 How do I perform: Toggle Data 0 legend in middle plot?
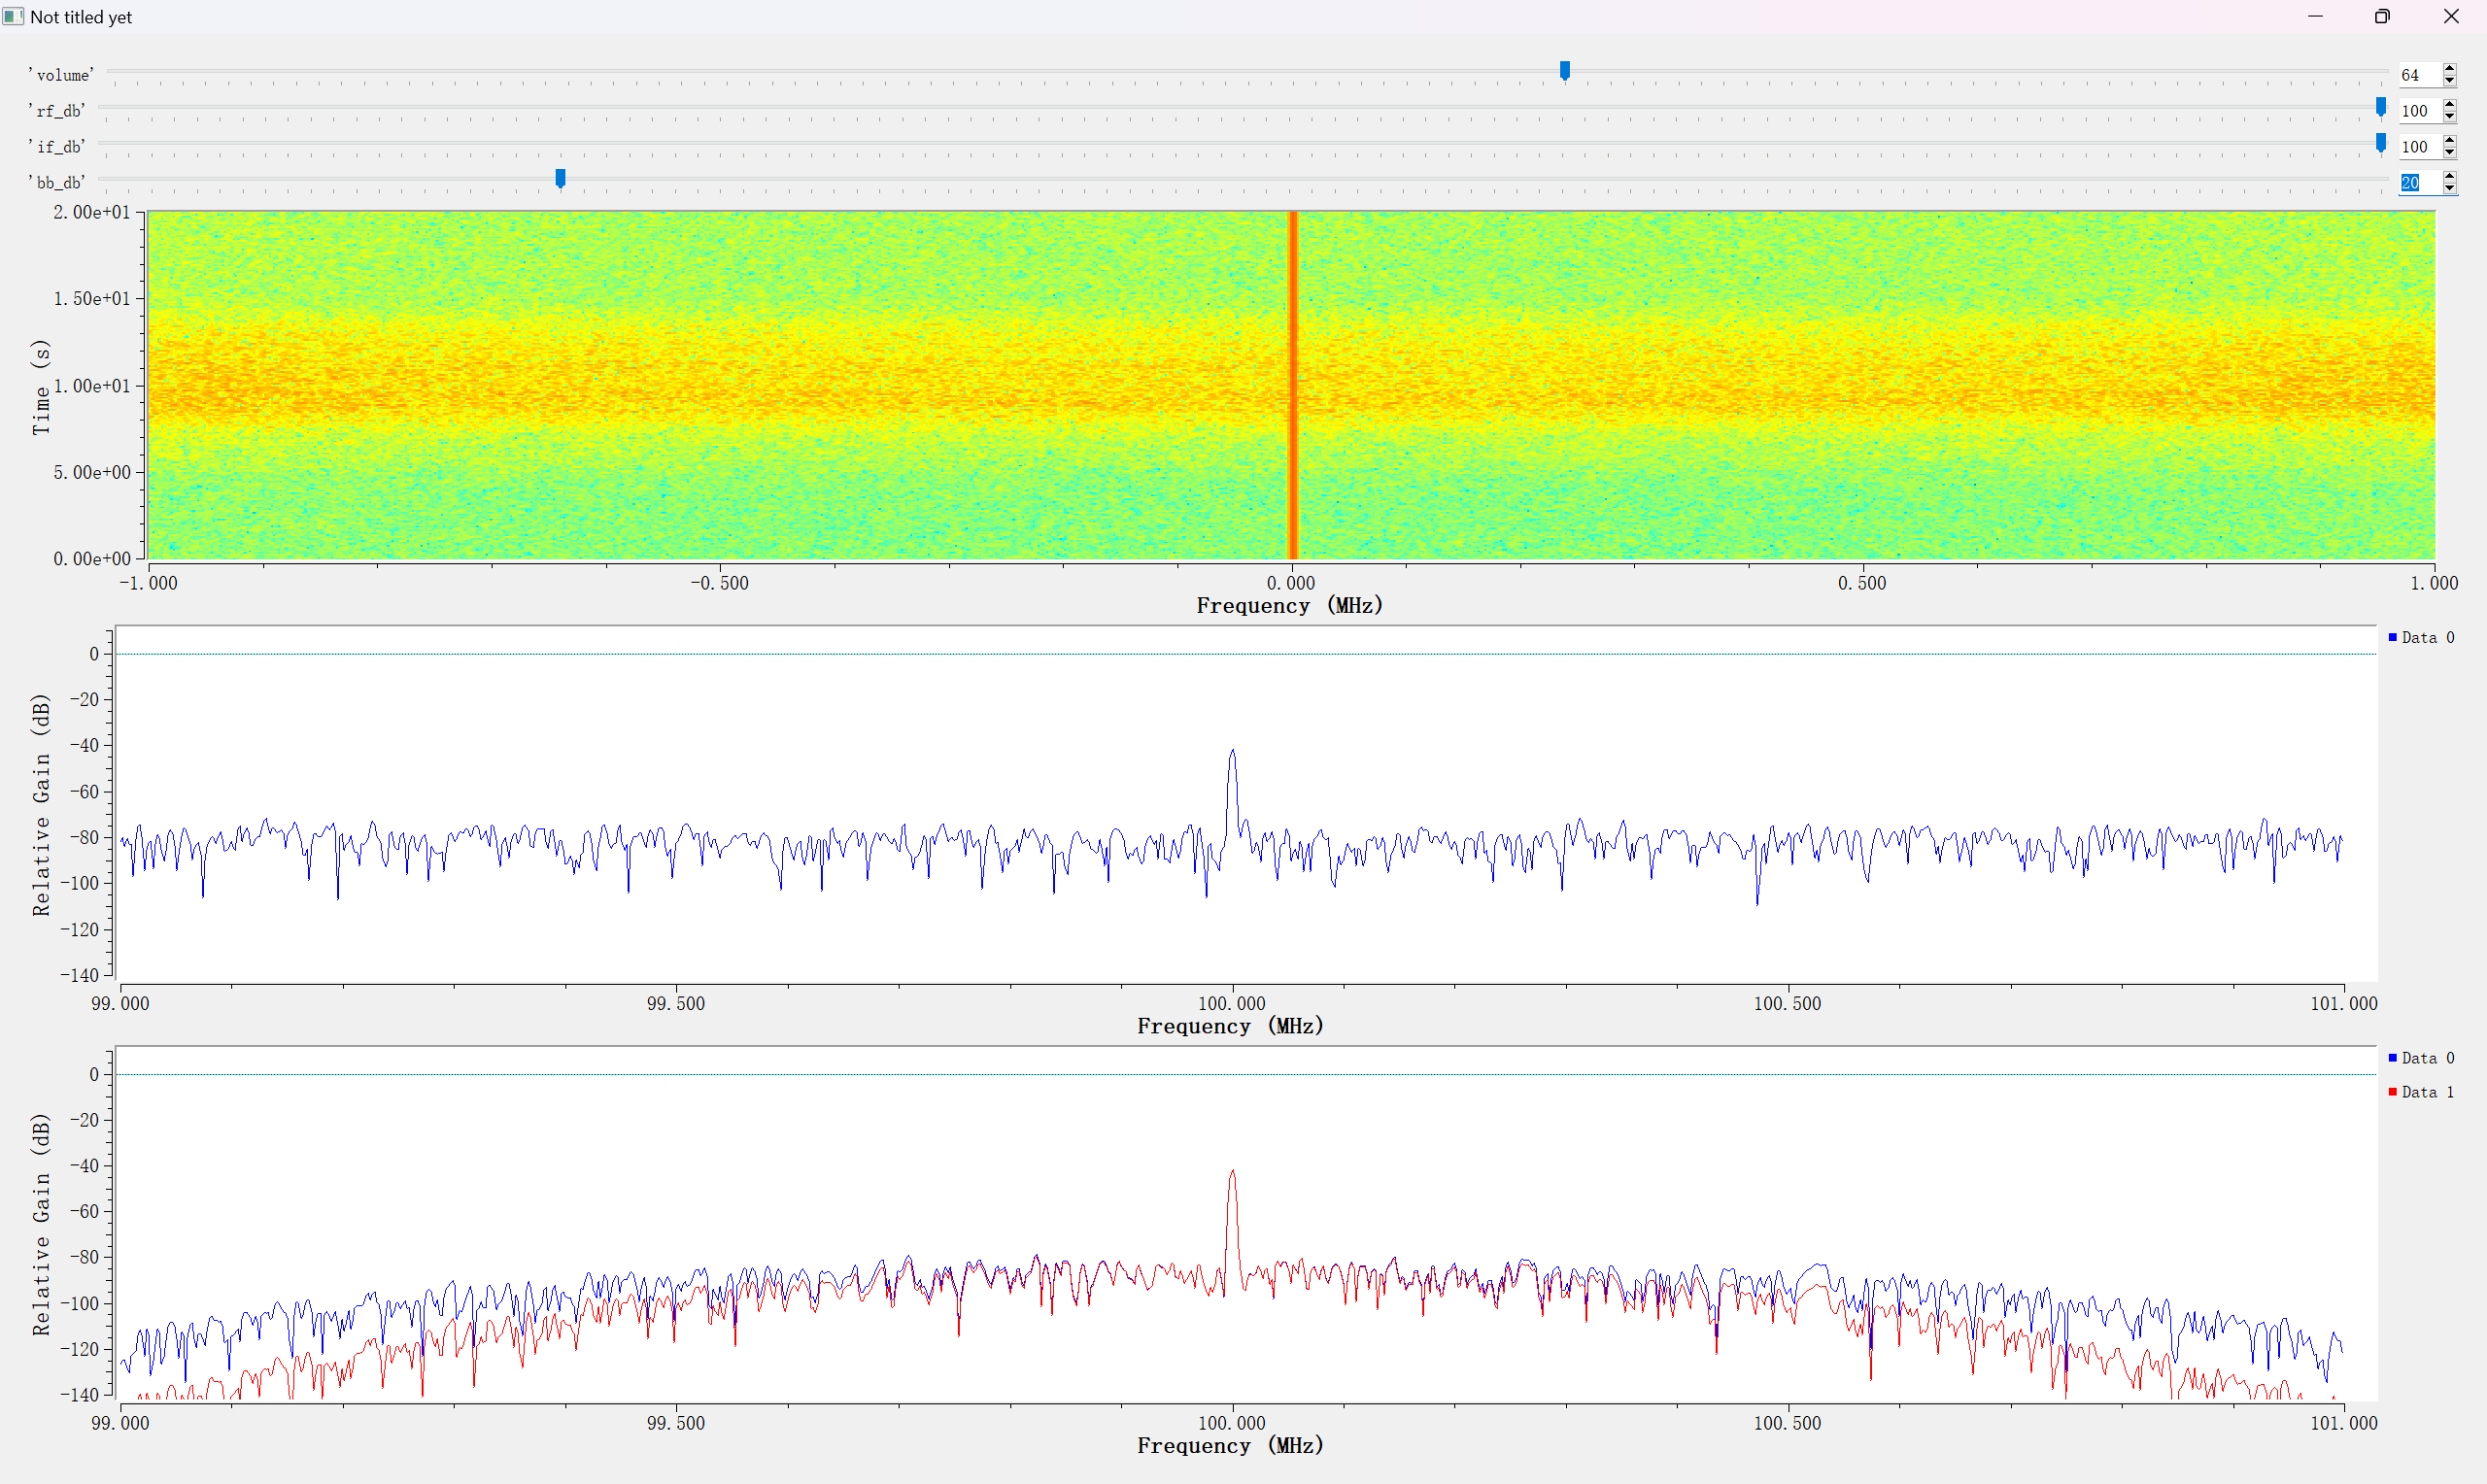click(2420, 638)
